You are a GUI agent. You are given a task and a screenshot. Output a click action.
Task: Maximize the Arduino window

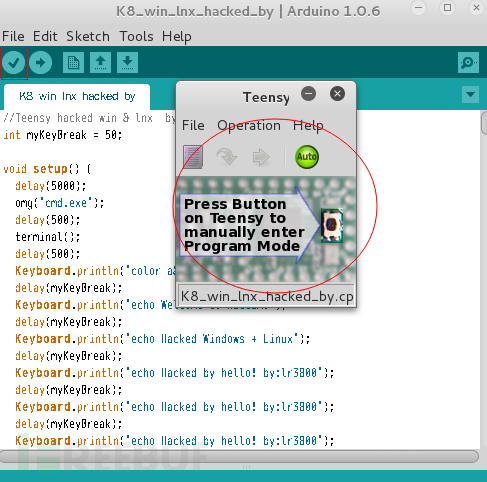pos(447,8)
